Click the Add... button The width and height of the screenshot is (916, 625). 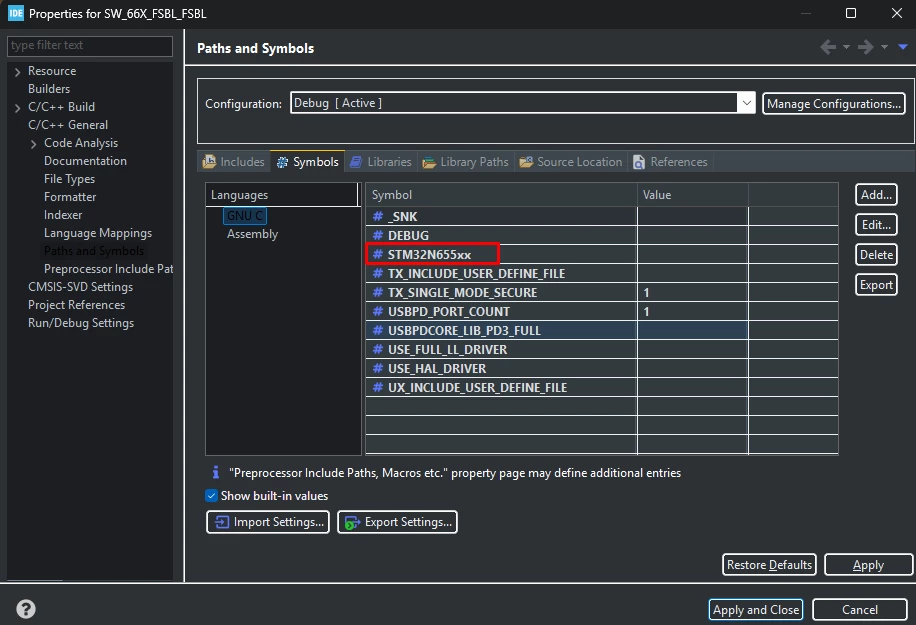click(x=876, y=195)
